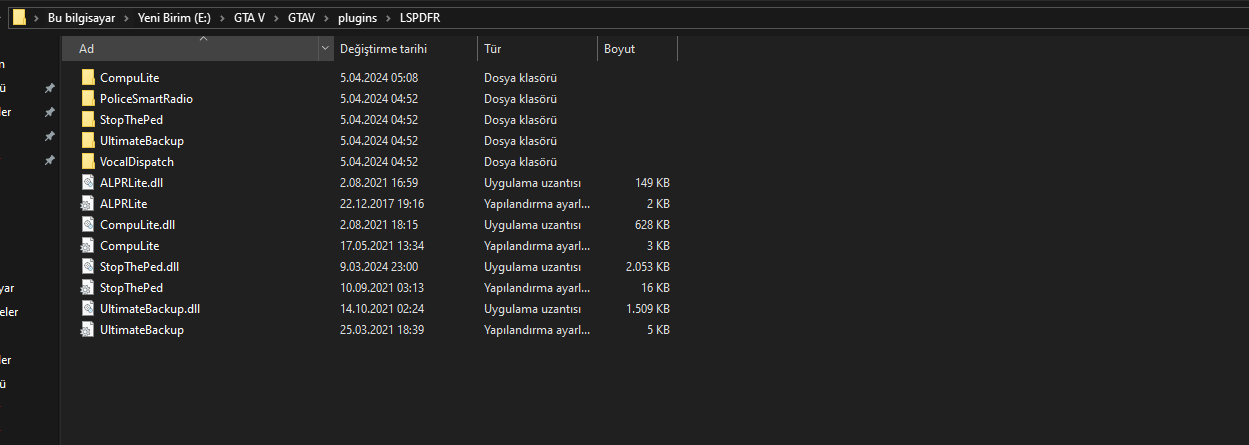Click the date 25.03.2021 18:39
This screenshot has width=1249, height=445.
[x=382, y=329]
